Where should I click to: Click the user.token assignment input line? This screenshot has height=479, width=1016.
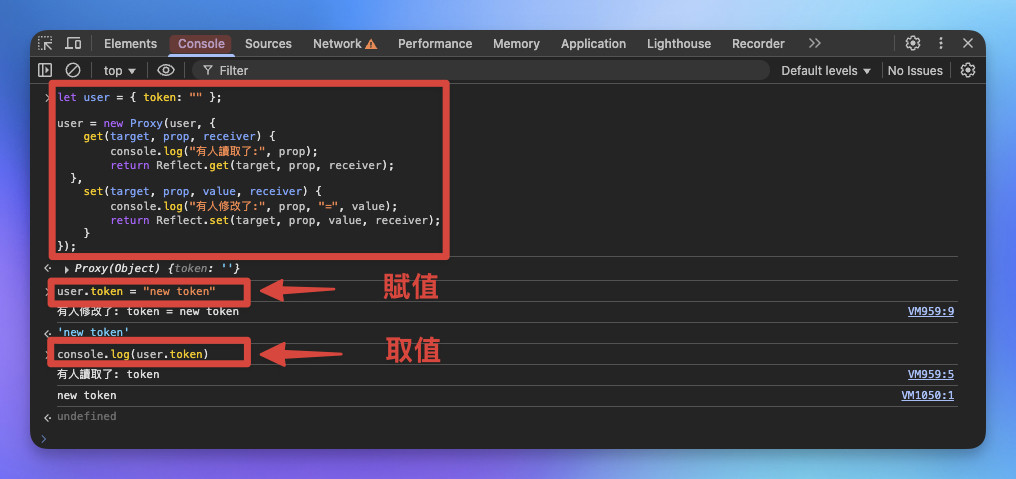(x=136, y=292)
